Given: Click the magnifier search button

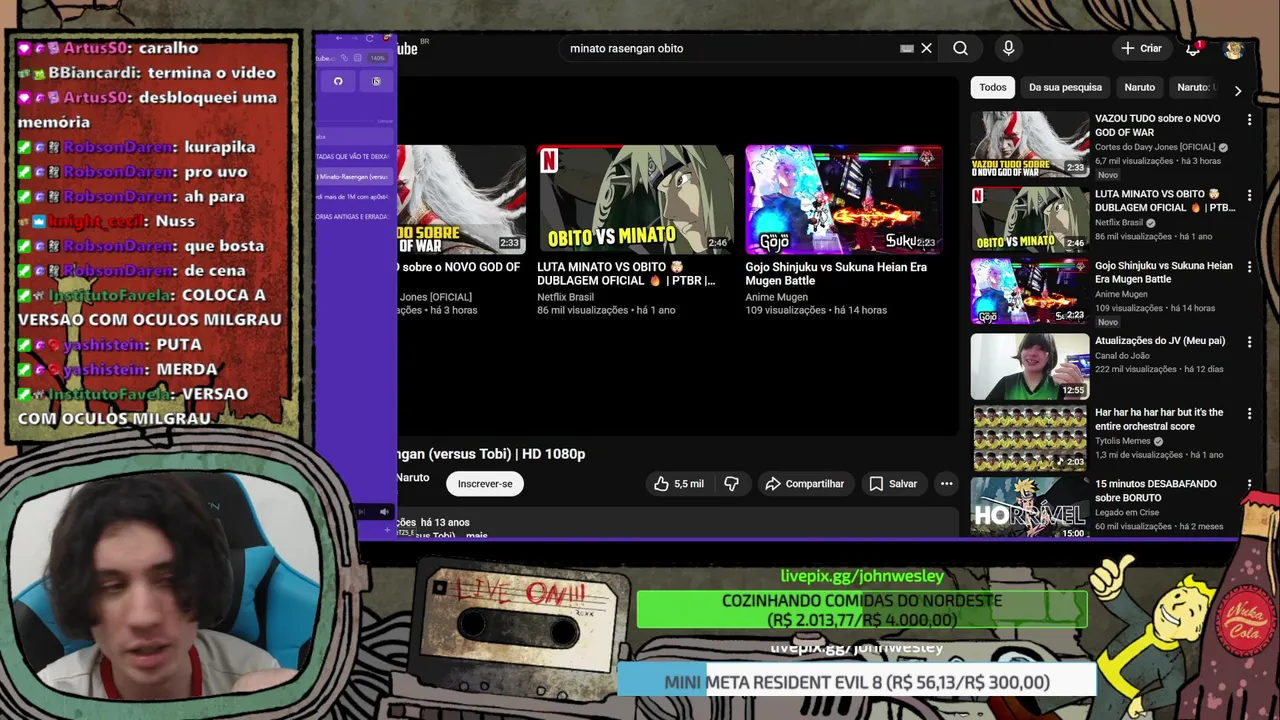Looking at the screenshot, I should [x=960, y=48].
